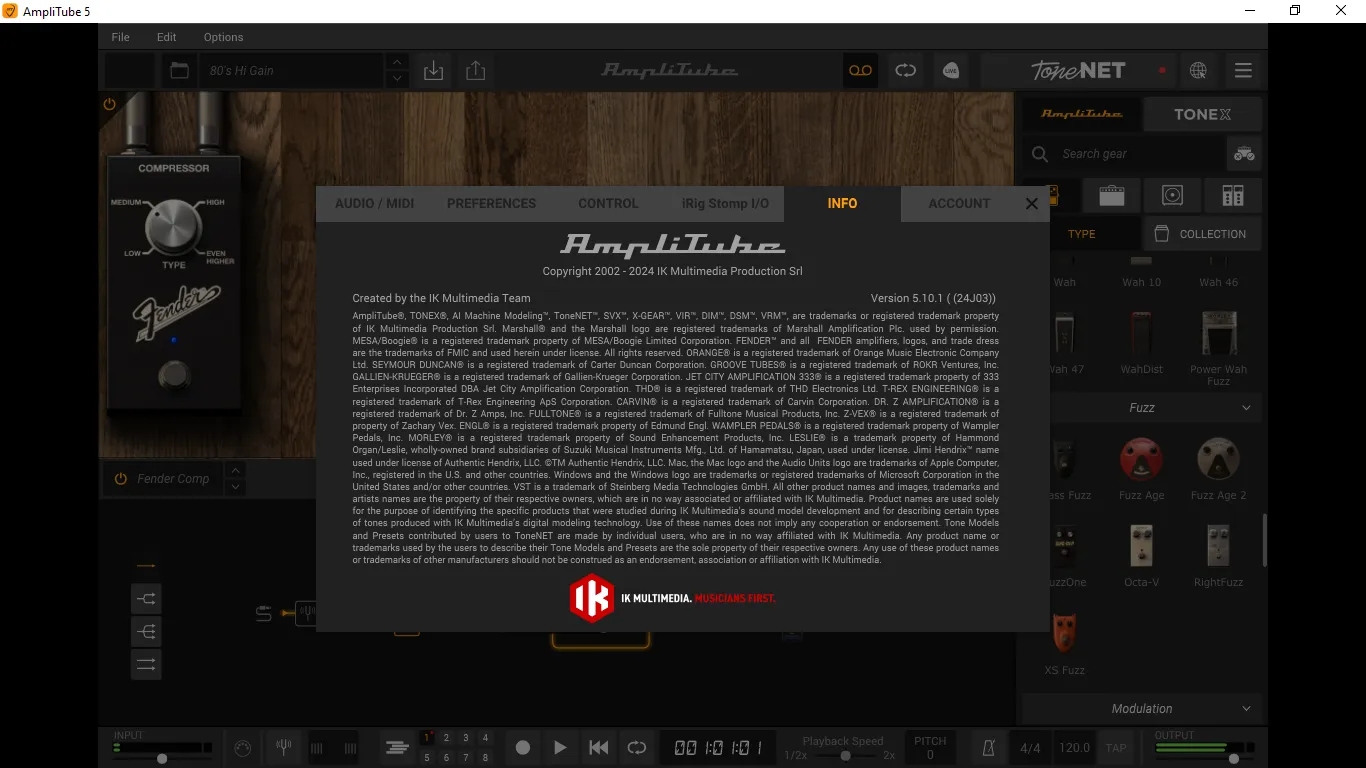Switch browser to TYPE view
Viewport: 1366px width, 768px height.
coord(1081,234)
